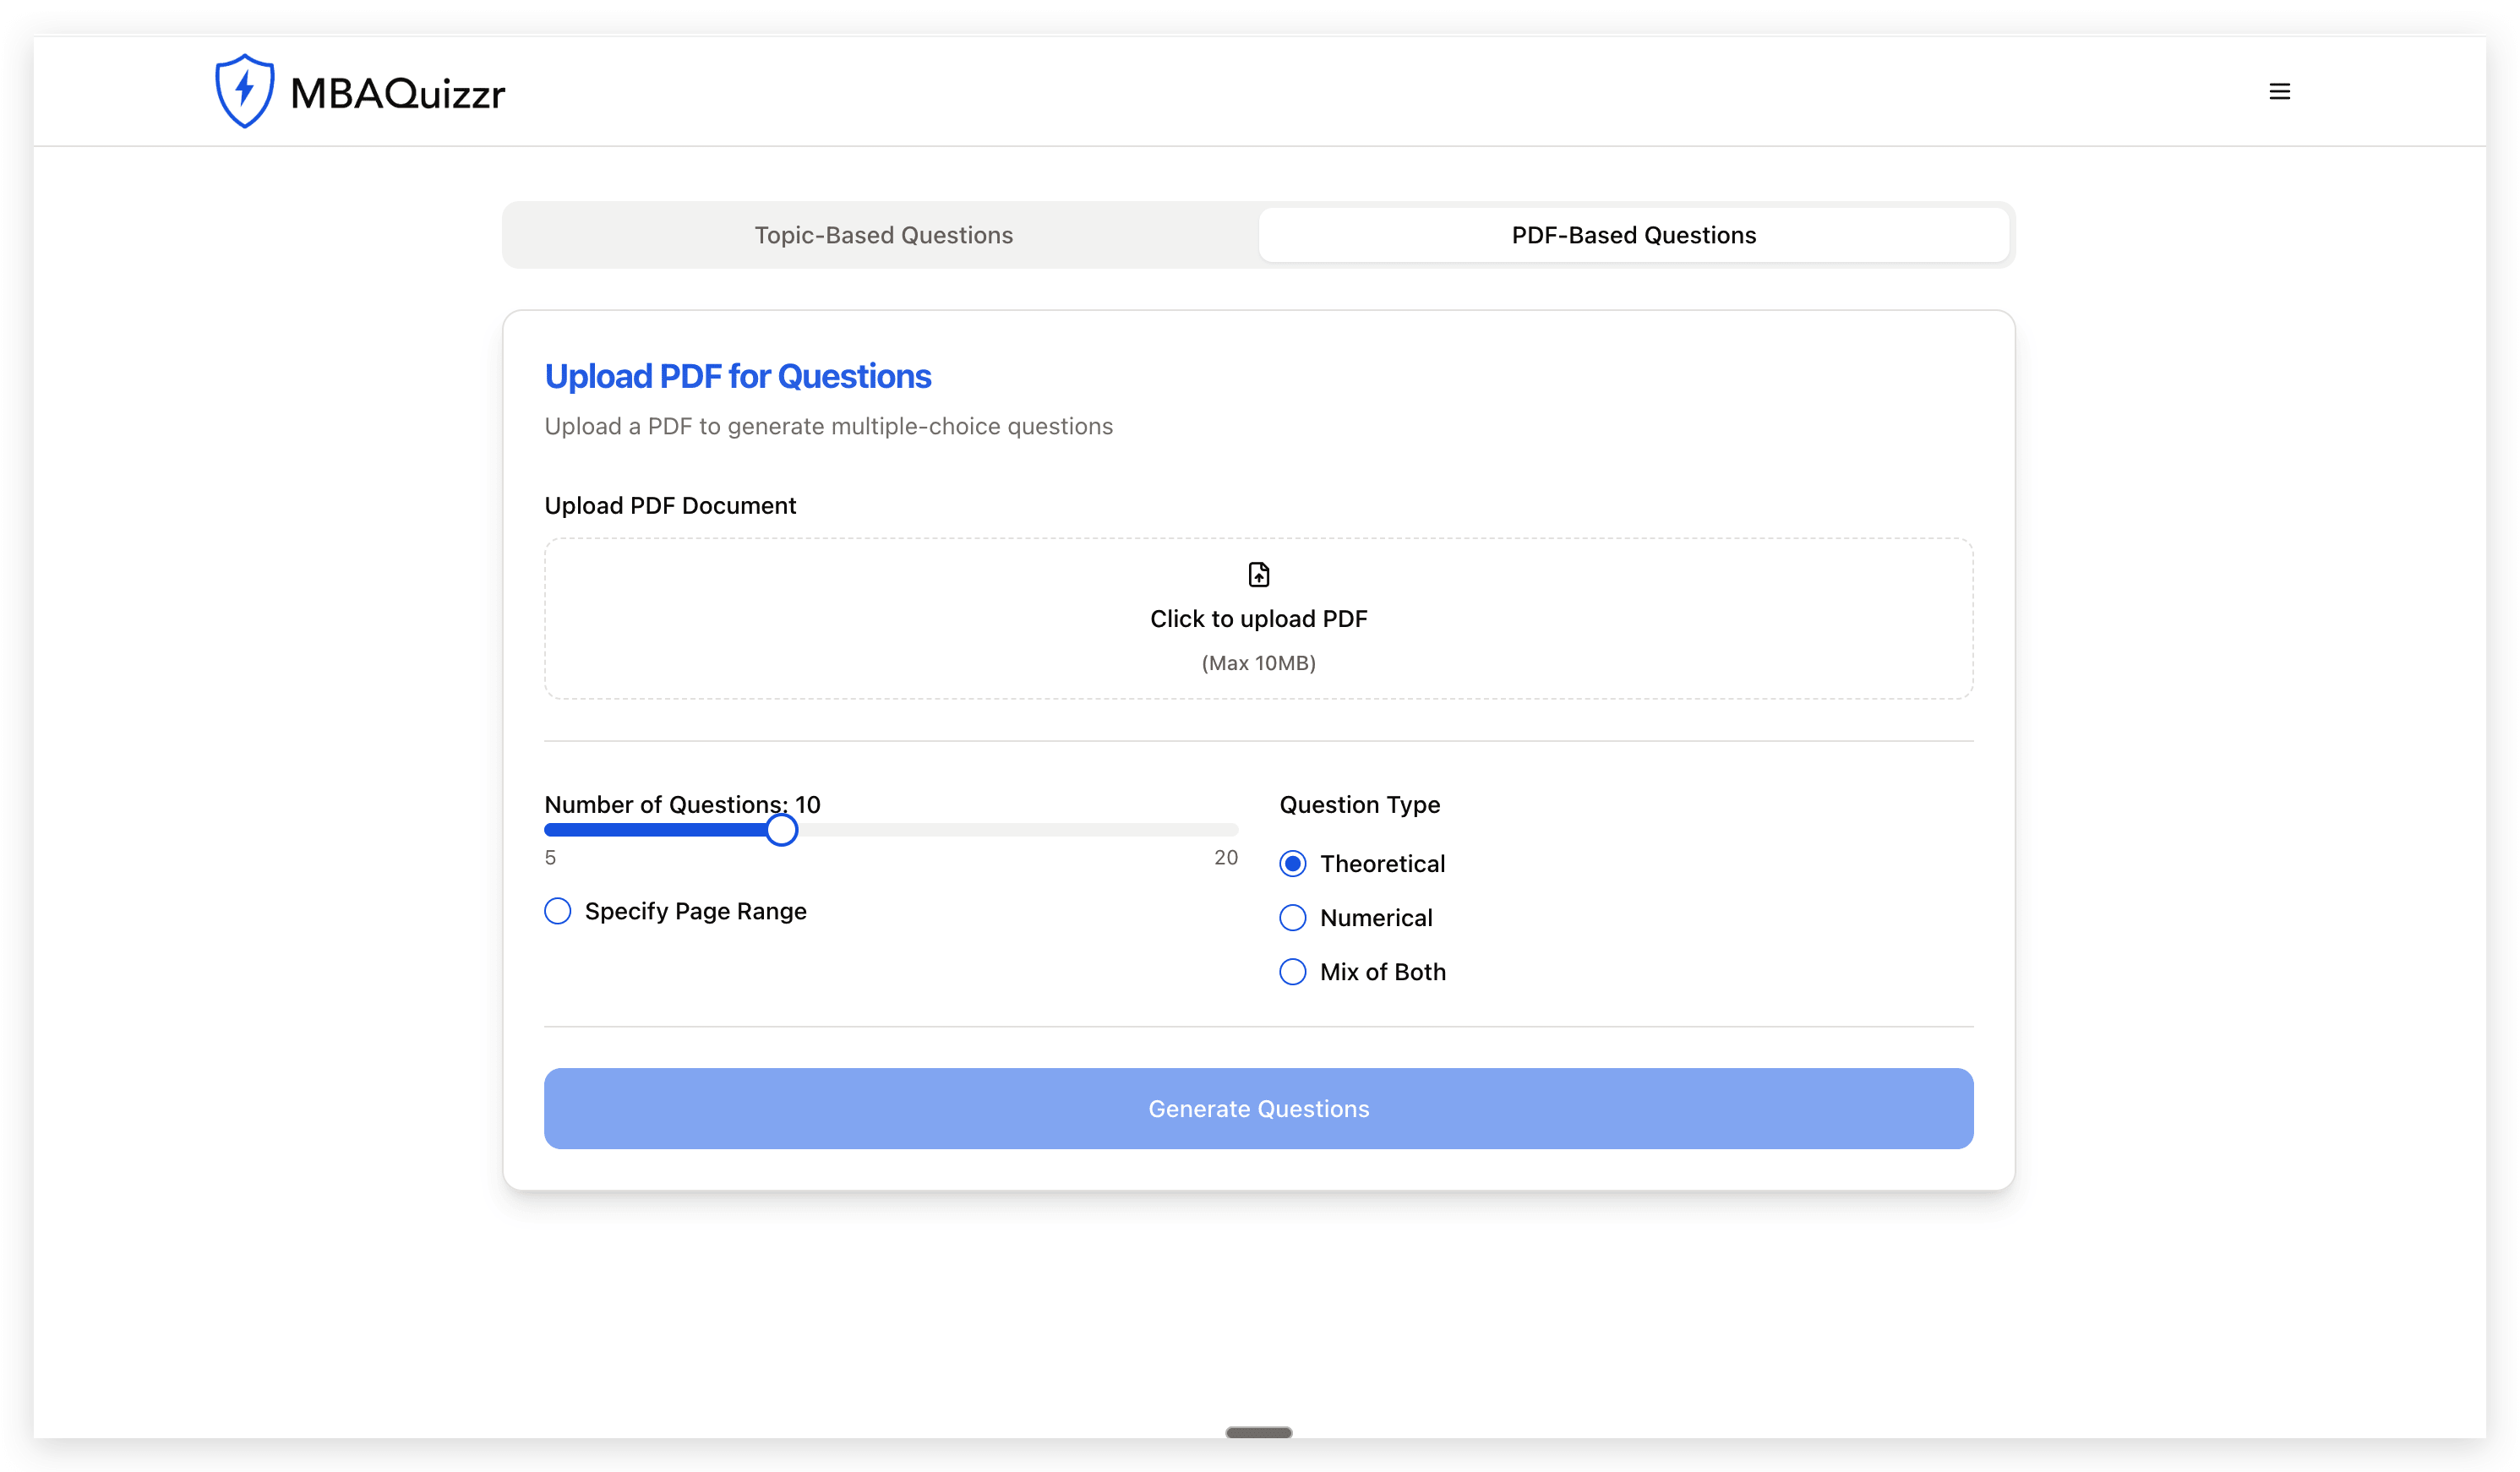Click the MBAQuizzr brand name text

(396, 91)
